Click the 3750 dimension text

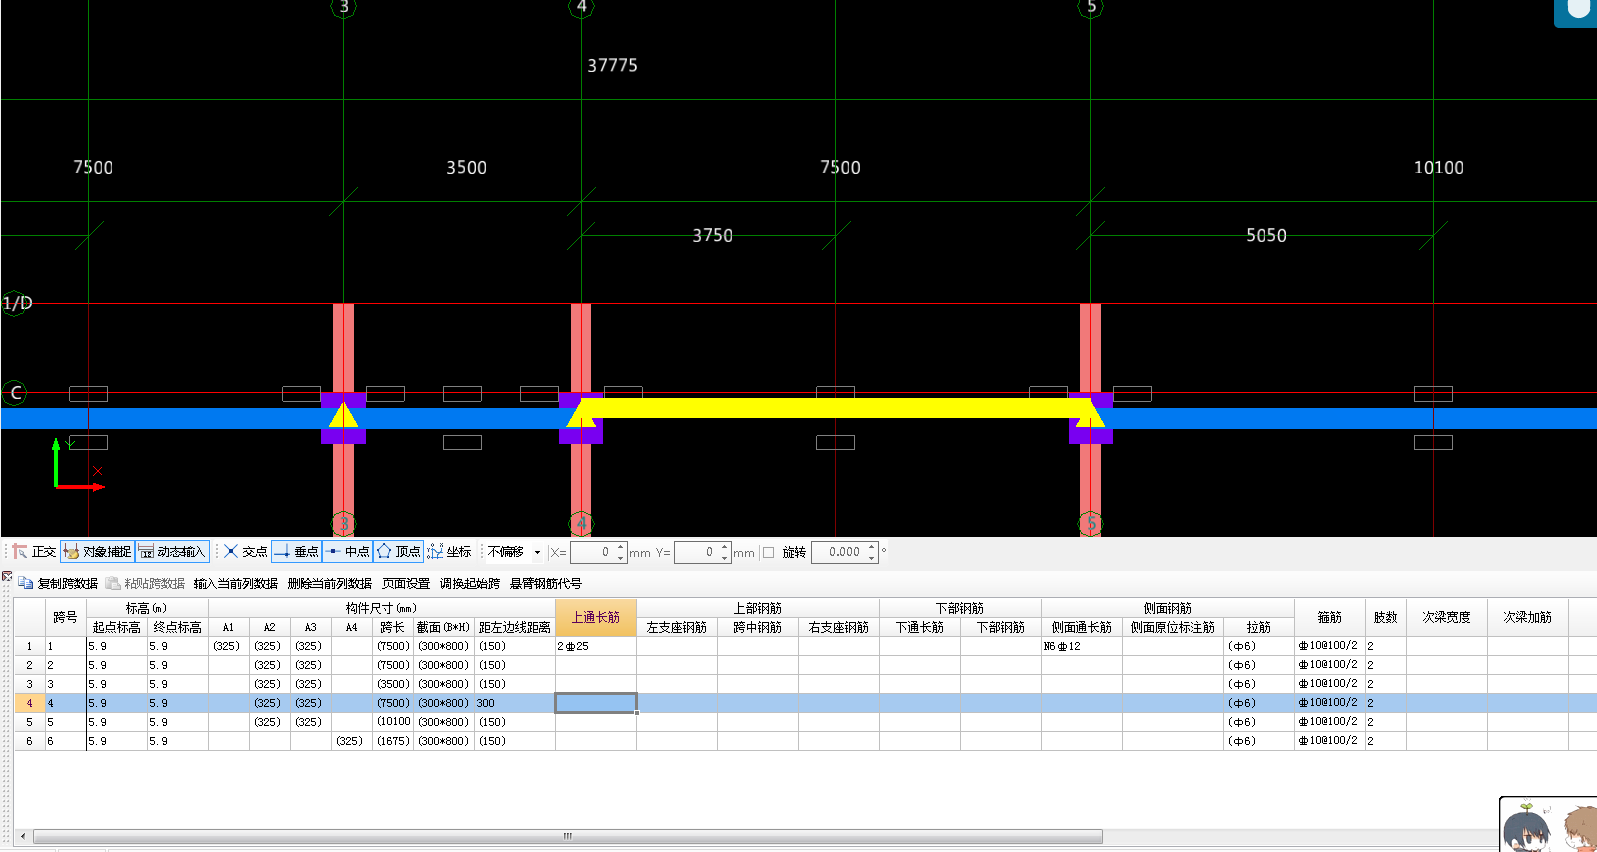(x=712, y=235)
